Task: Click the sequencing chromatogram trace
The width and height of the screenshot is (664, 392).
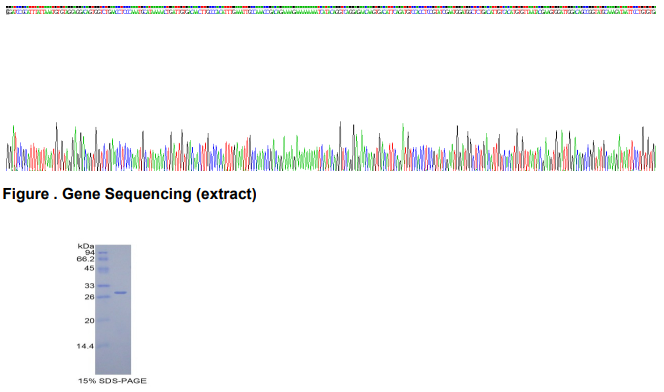Action: 331,146
